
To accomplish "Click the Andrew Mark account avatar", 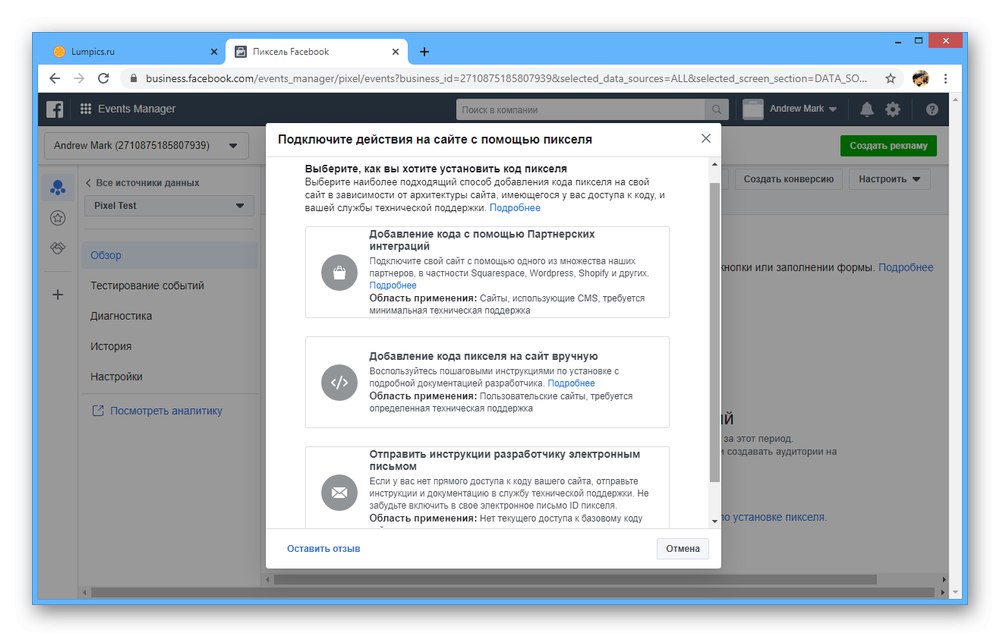I will click(x=753, y=109).
